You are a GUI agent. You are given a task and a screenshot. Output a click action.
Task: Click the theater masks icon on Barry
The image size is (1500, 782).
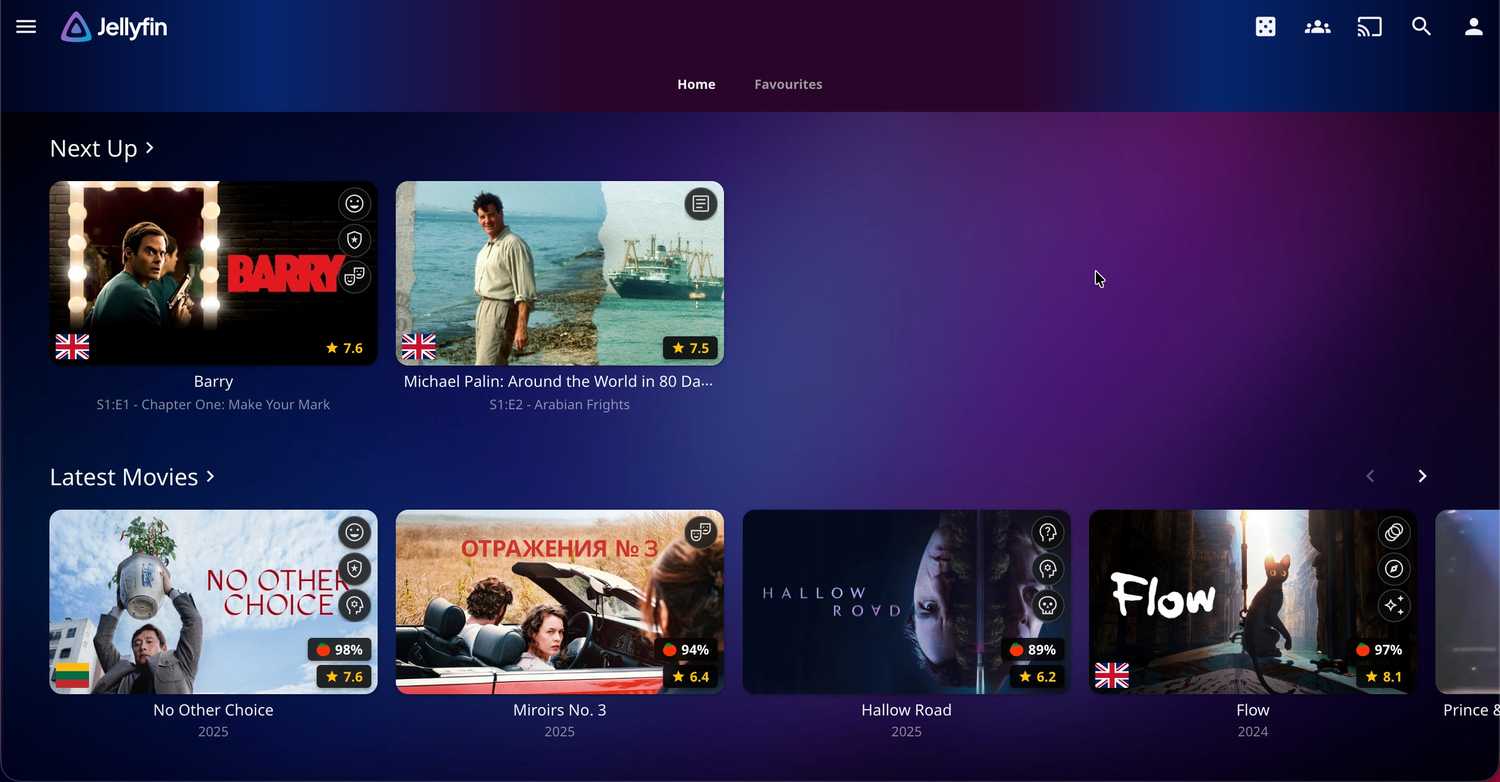coord(354,277)
